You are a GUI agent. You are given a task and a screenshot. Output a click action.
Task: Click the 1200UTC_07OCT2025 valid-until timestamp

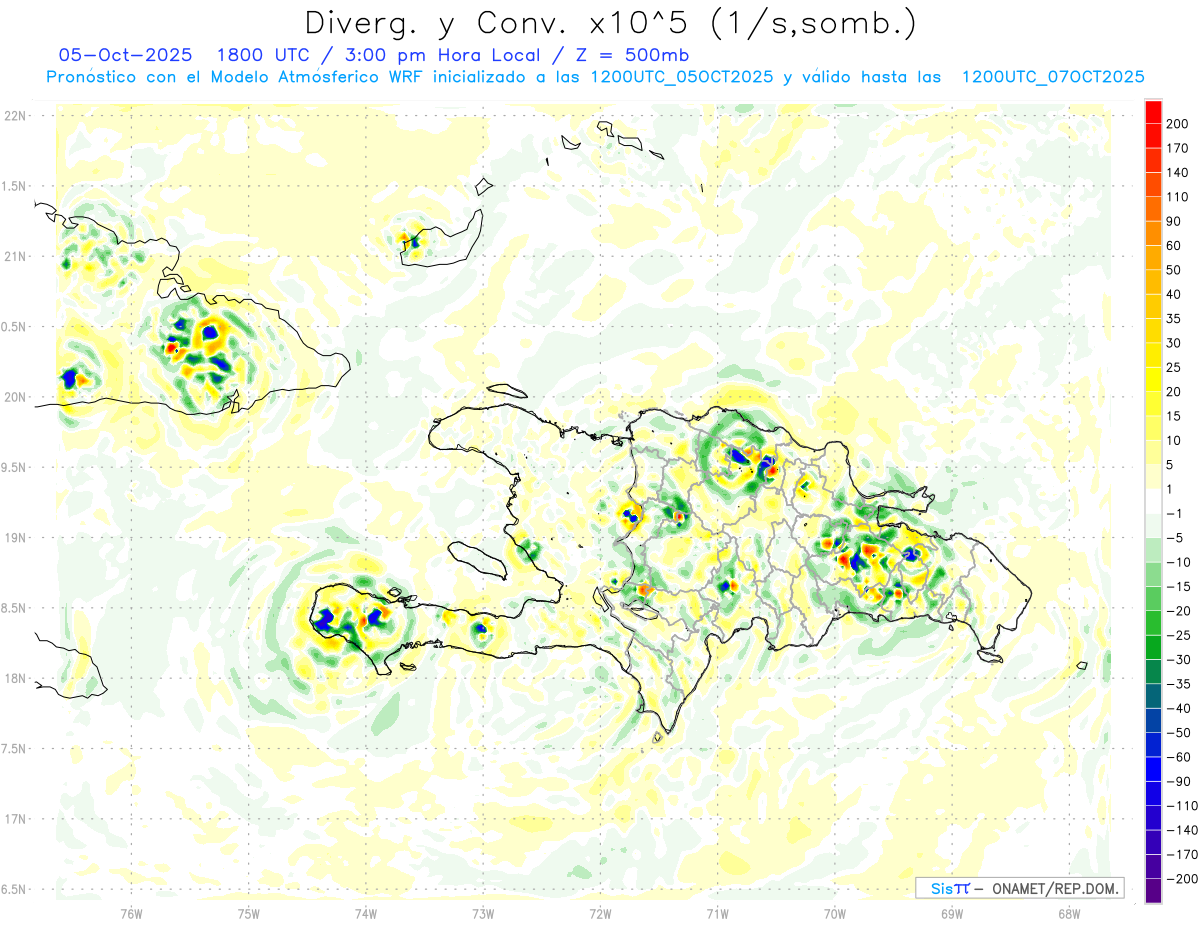point(1052,77)
